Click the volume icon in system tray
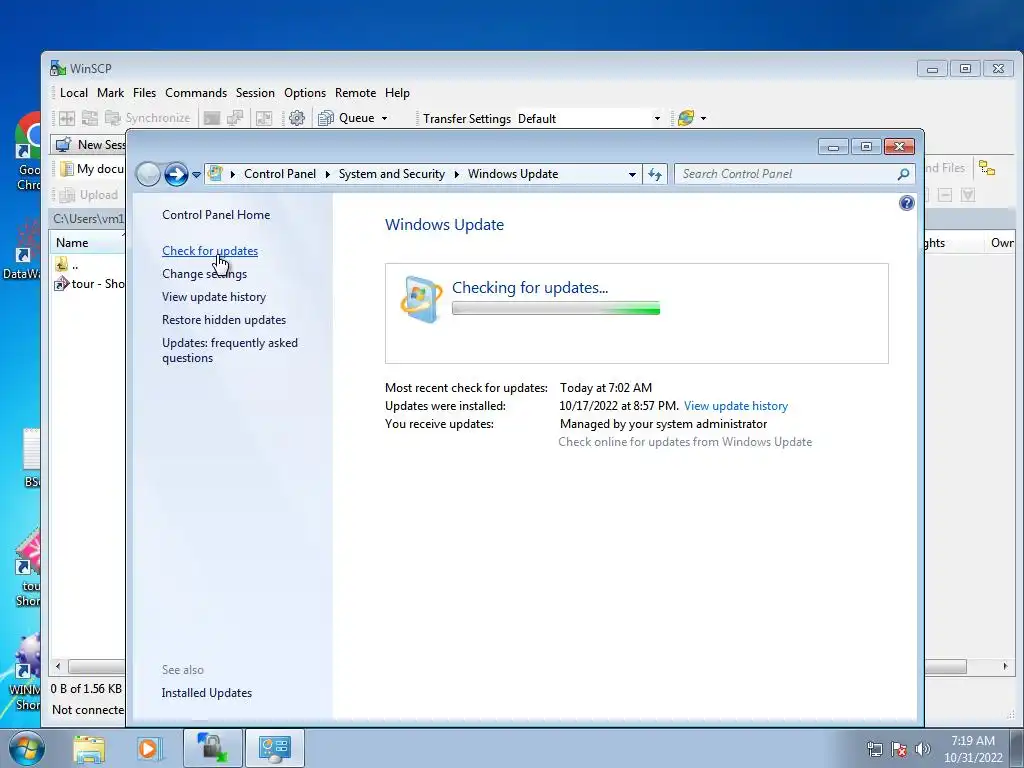This screenshot has width=1024, height=768. [923, 749]
